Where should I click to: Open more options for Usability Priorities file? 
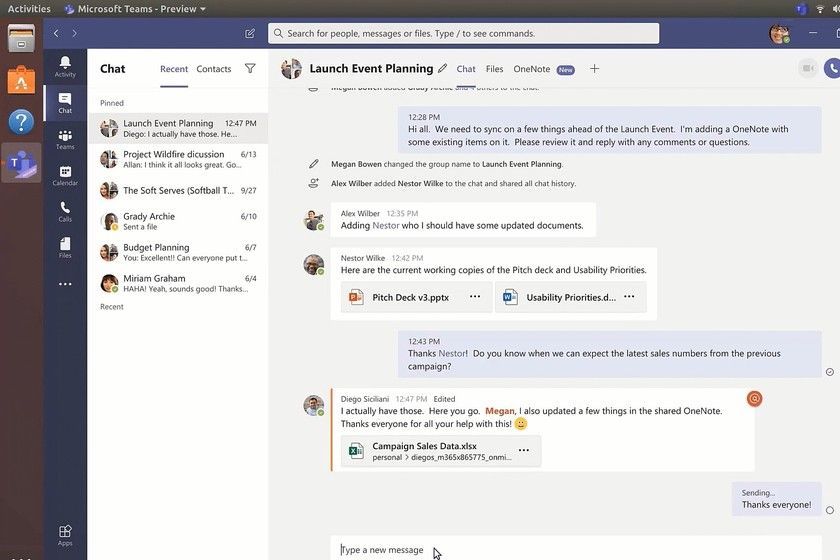coord(629,297)
